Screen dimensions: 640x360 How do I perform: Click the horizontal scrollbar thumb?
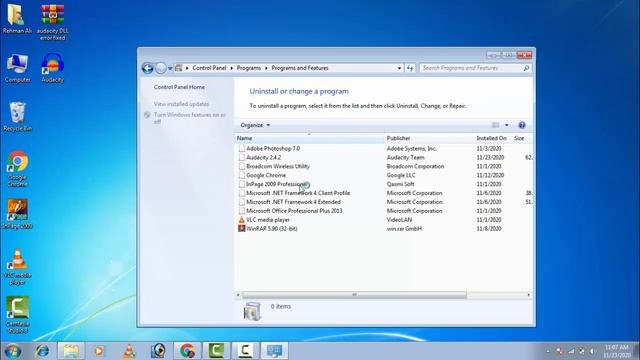[x=354, y=295]
